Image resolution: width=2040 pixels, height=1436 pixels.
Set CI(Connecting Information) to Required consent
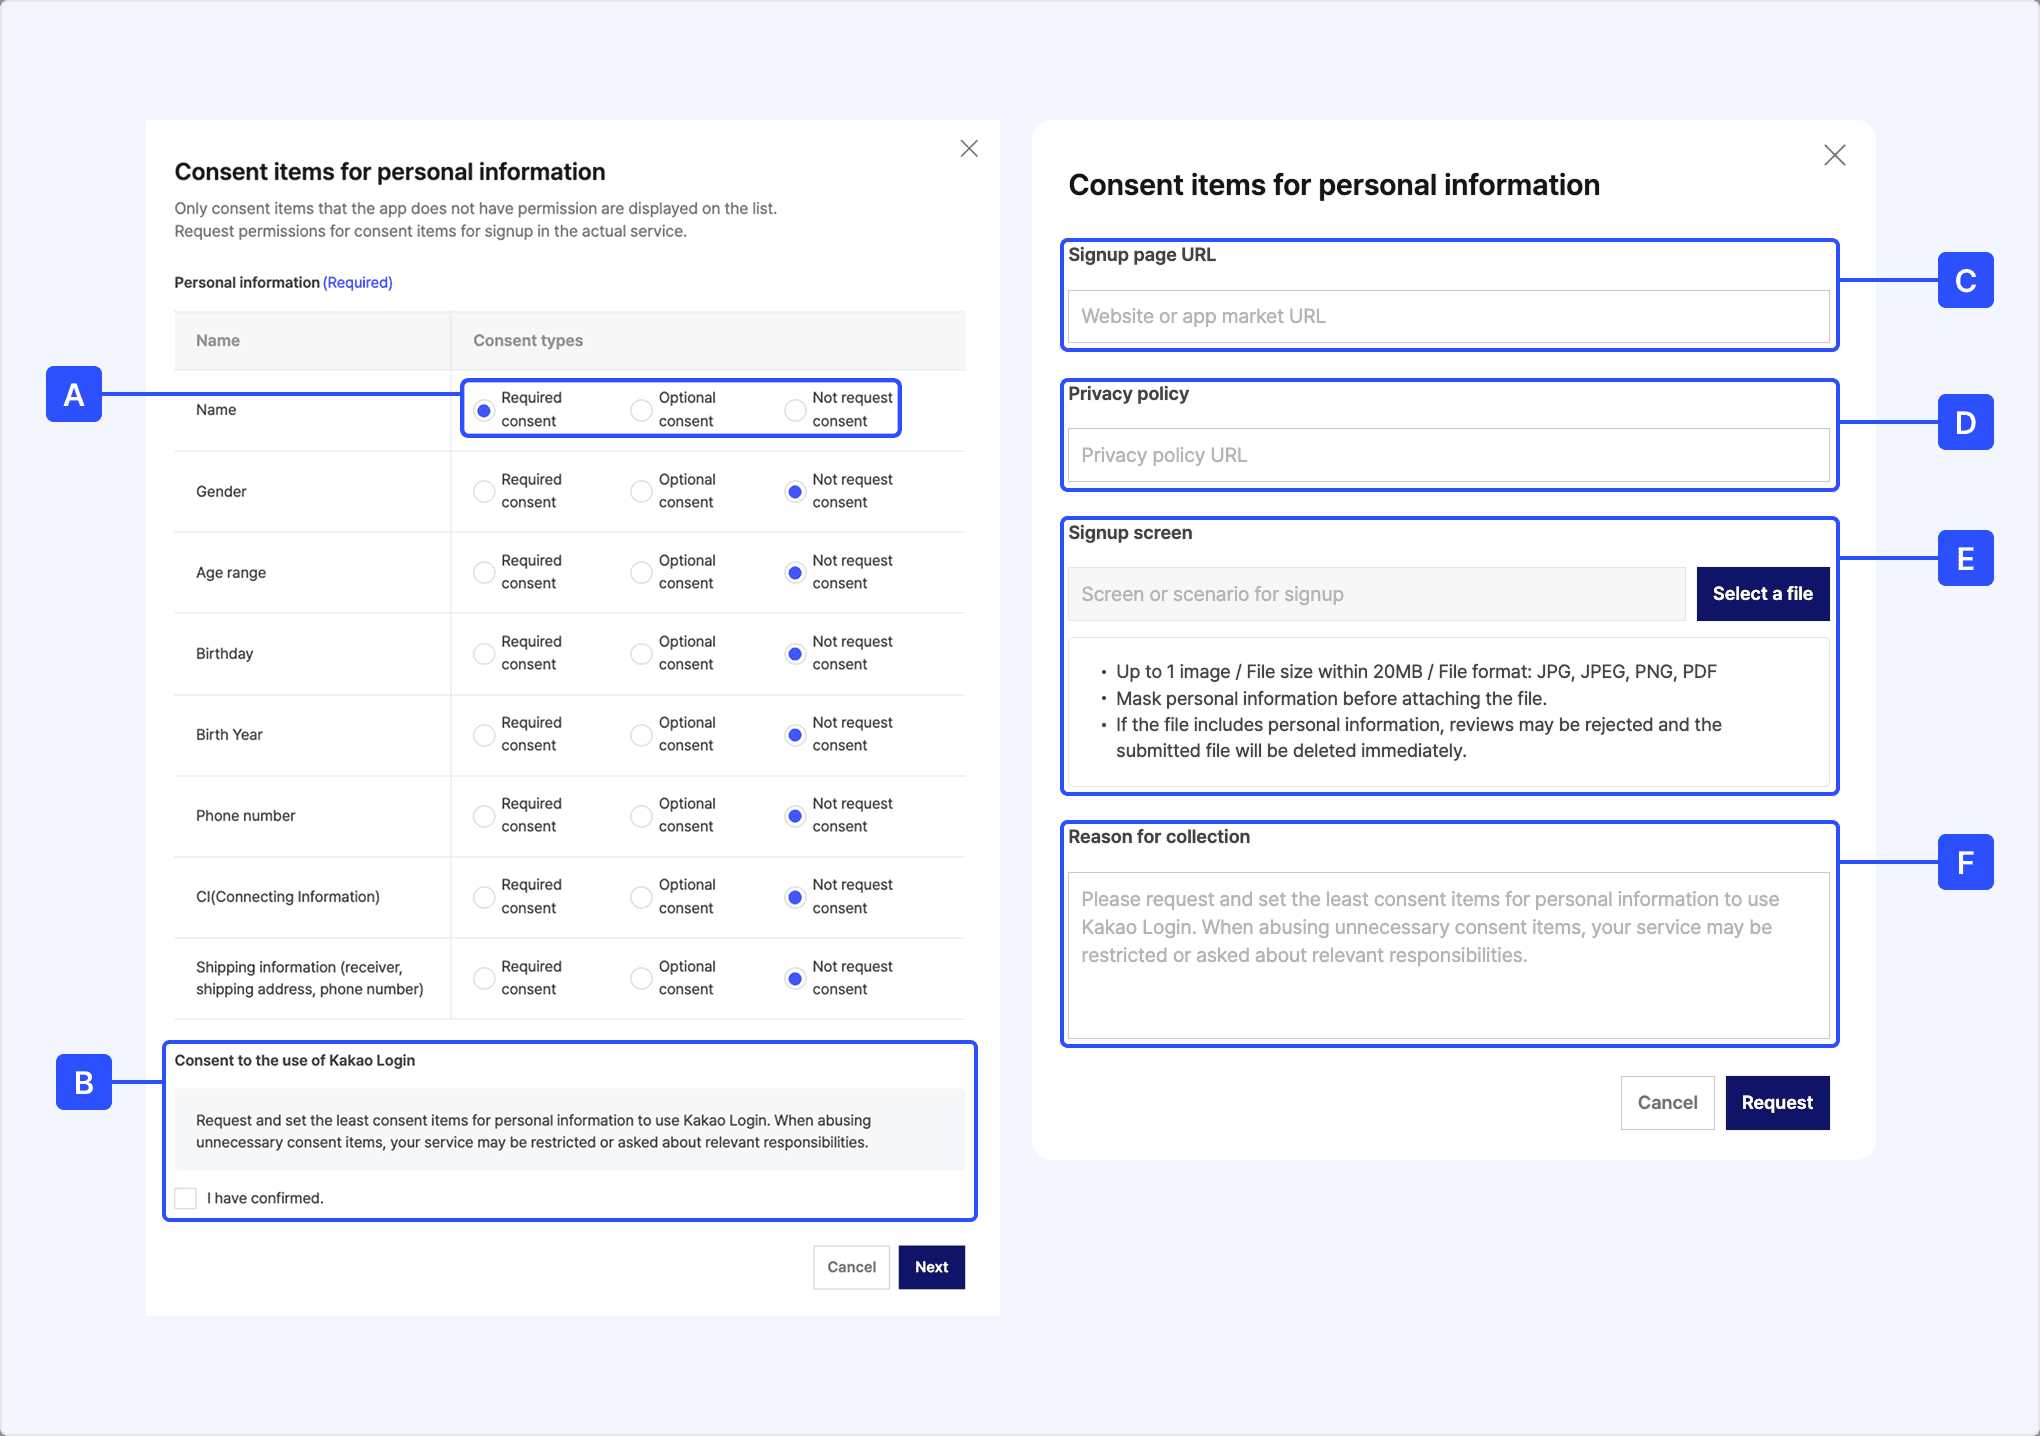pyautogui.click(x=484, y=897)
